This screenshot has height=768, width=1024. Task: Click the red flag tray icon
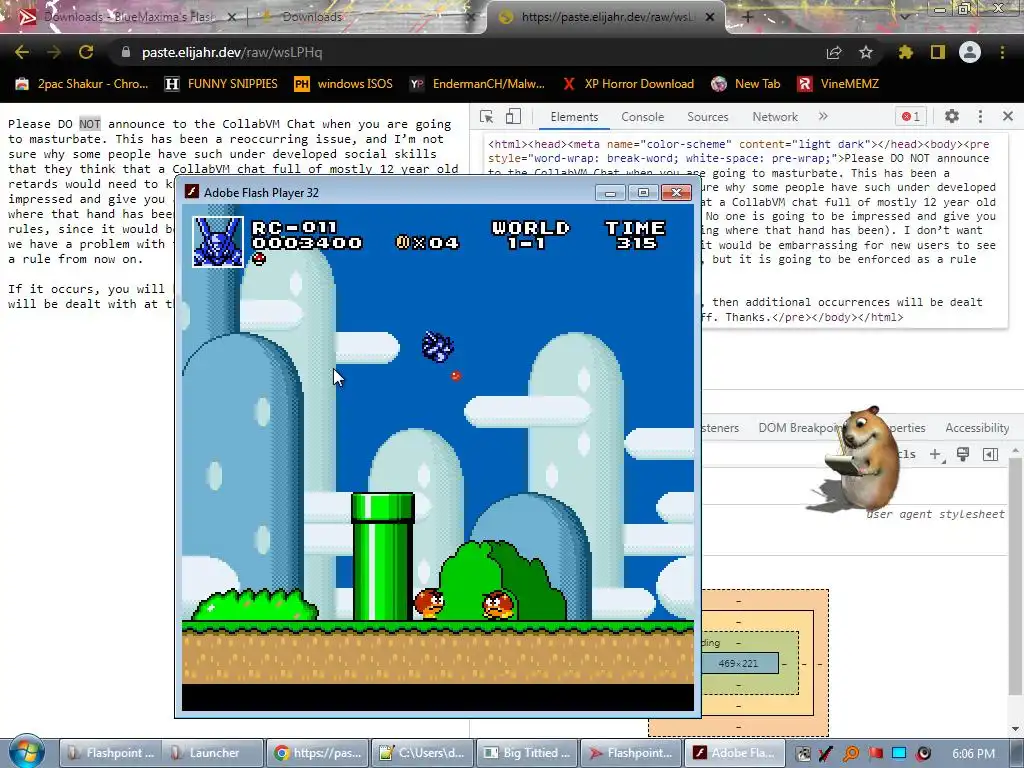tap(875, 754)
